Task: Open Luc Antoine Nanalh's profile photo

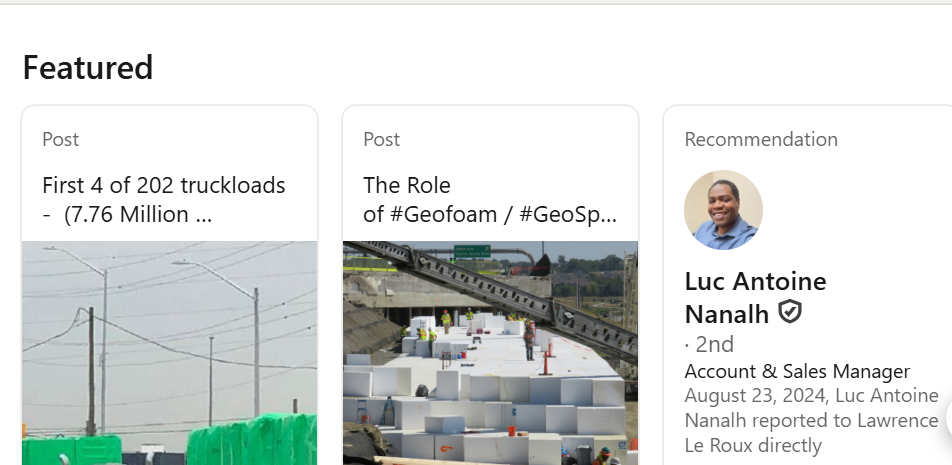Action: coord(723,210)
